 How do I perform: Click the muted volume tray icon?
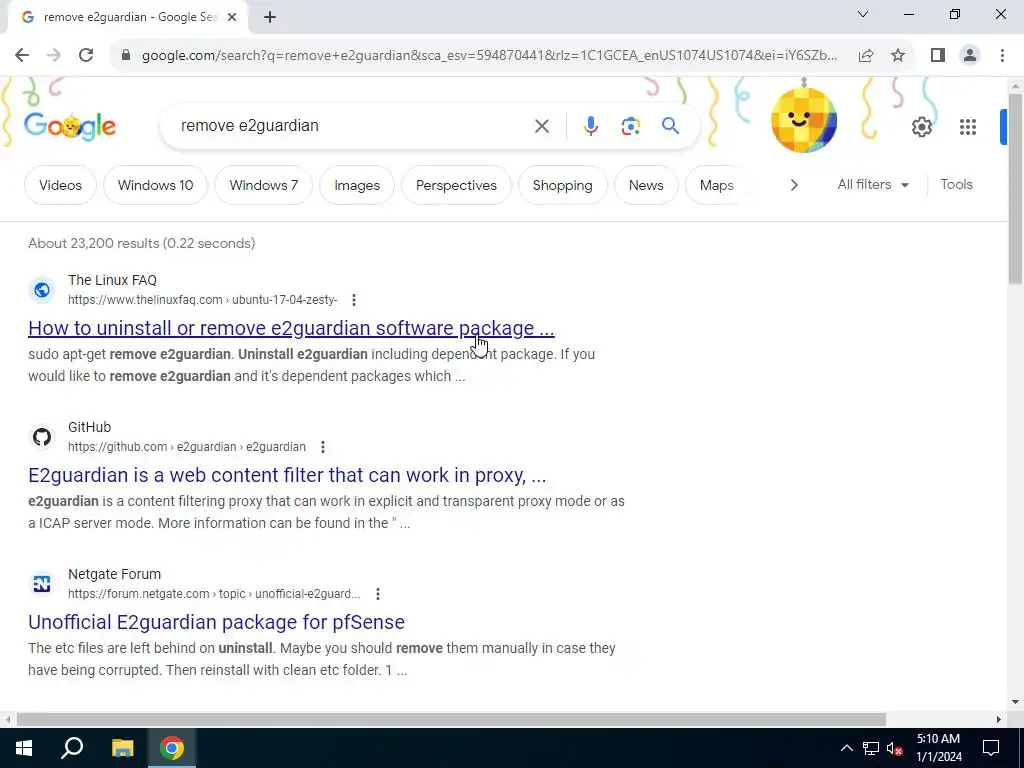click(895, 748)
